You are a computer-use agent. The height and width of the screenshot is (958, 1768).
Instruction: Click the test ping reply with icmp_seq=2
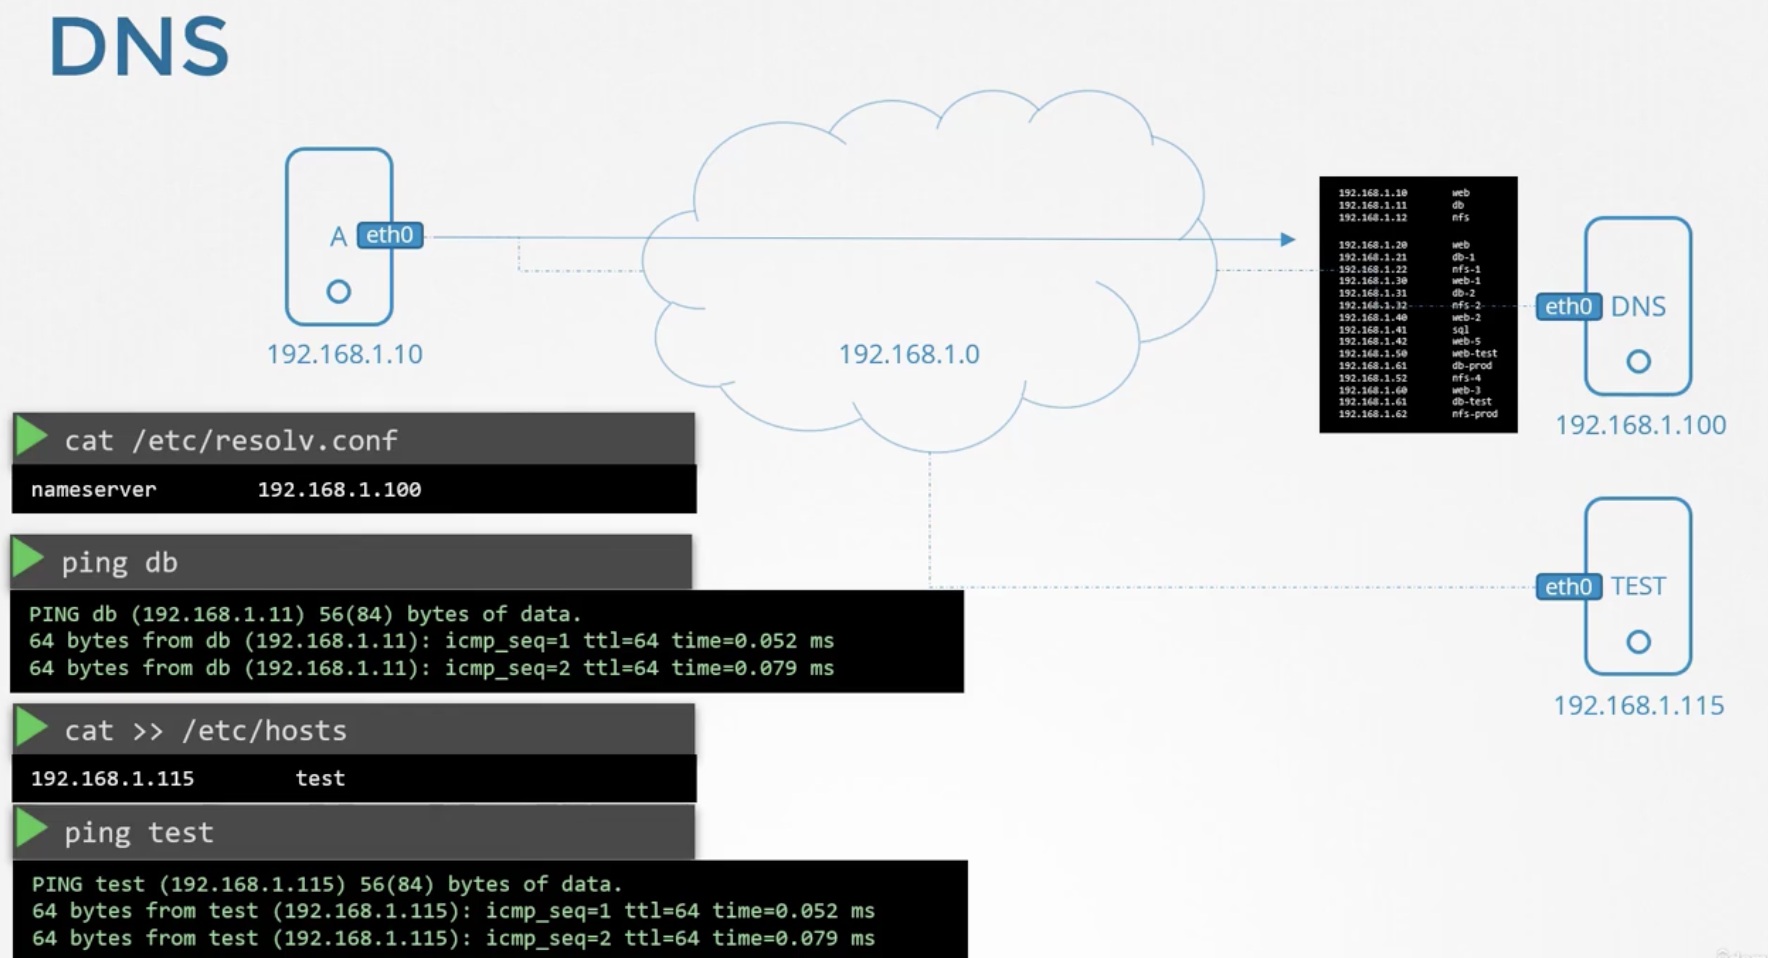tap(453, 938)
